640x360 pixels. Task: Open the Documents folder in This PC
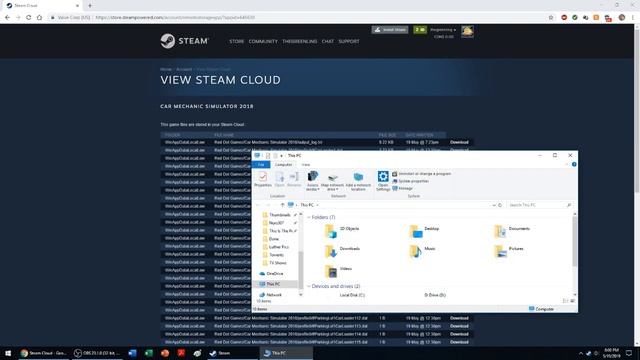point(512,231)
